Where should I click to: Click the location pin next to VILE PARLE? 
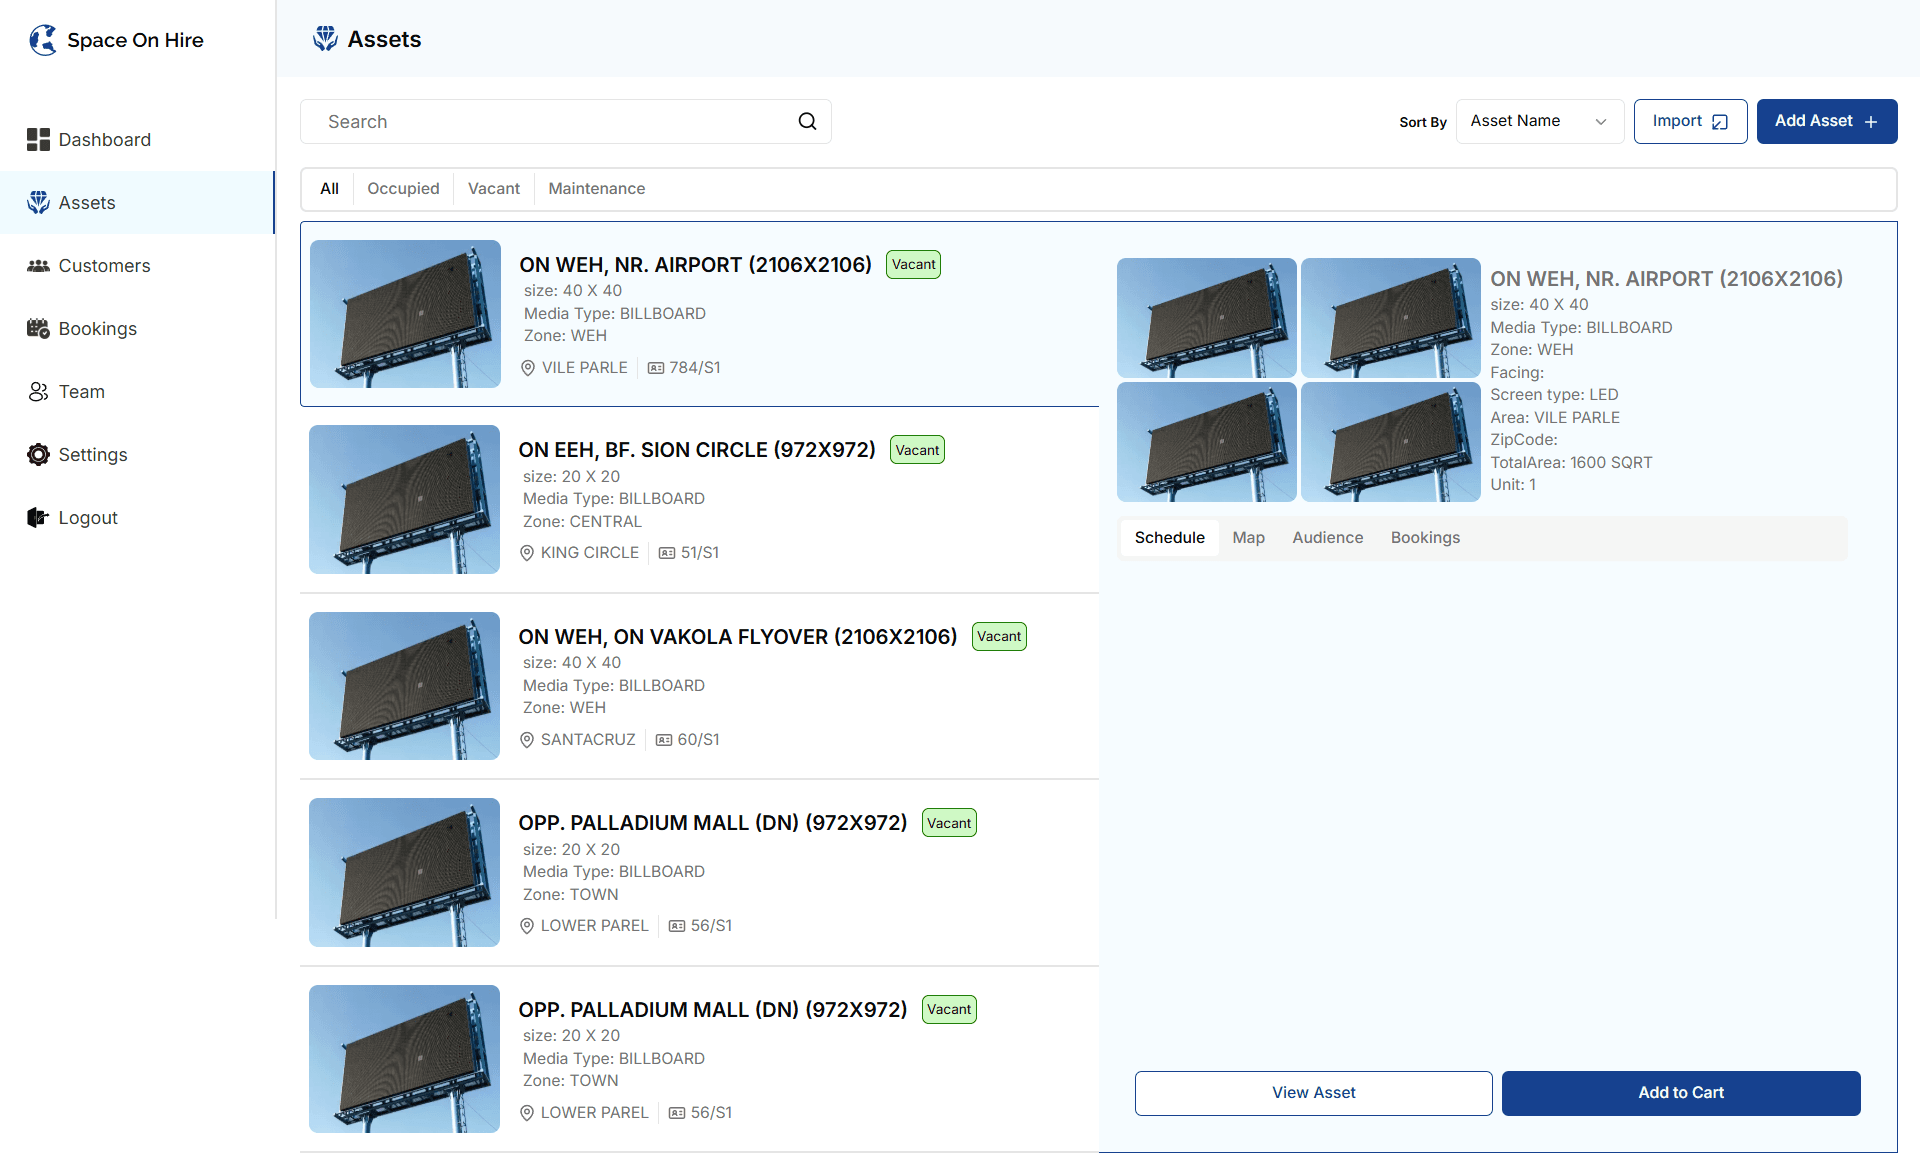click(x=528, y=367)
